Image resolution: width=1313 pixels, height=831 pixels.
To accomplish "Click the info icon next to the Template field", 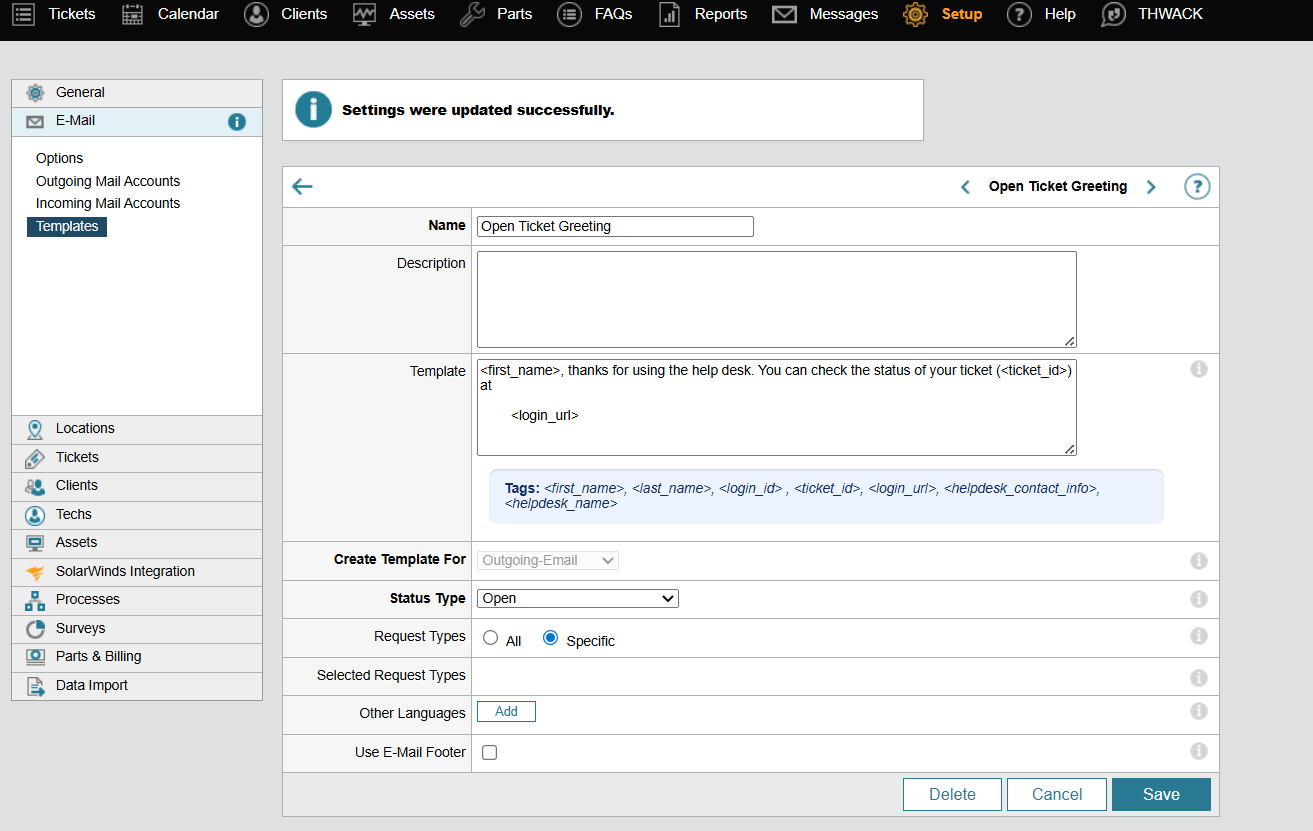I will coord(1198,370).
